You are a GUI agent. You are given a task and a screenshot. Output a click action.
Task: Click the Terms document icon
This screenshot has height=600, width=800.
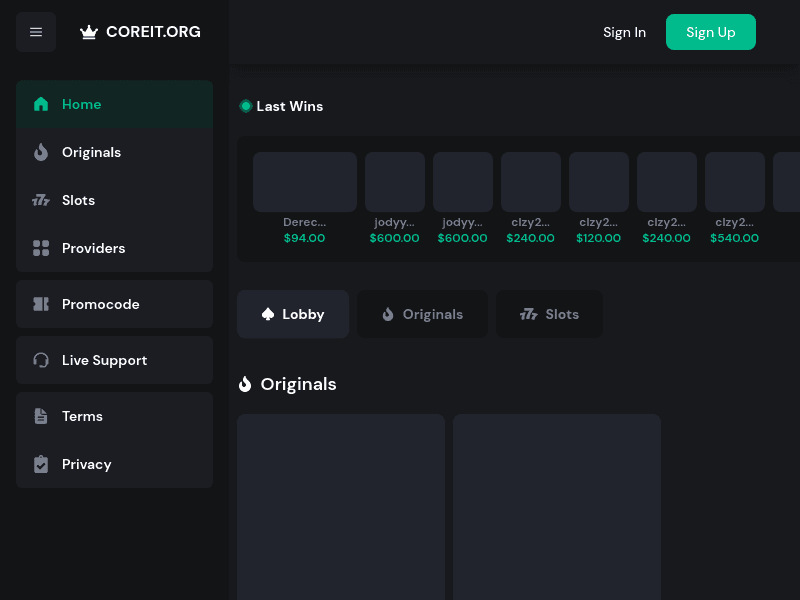[41, 416]
